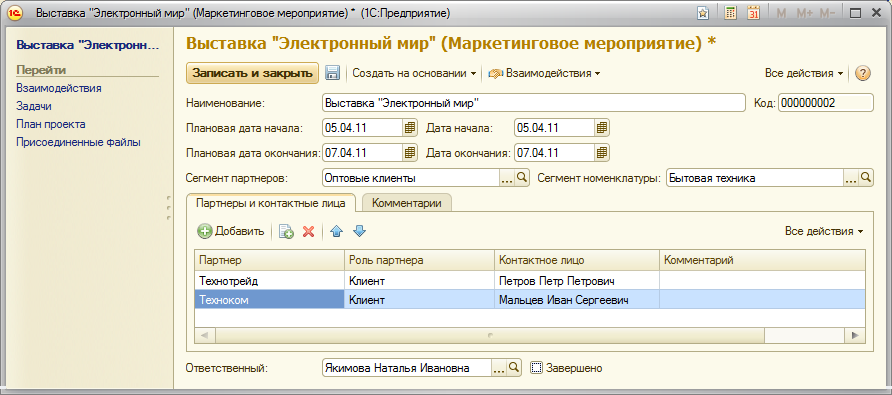Click the navigation panel splitter handle

point(169,208)
